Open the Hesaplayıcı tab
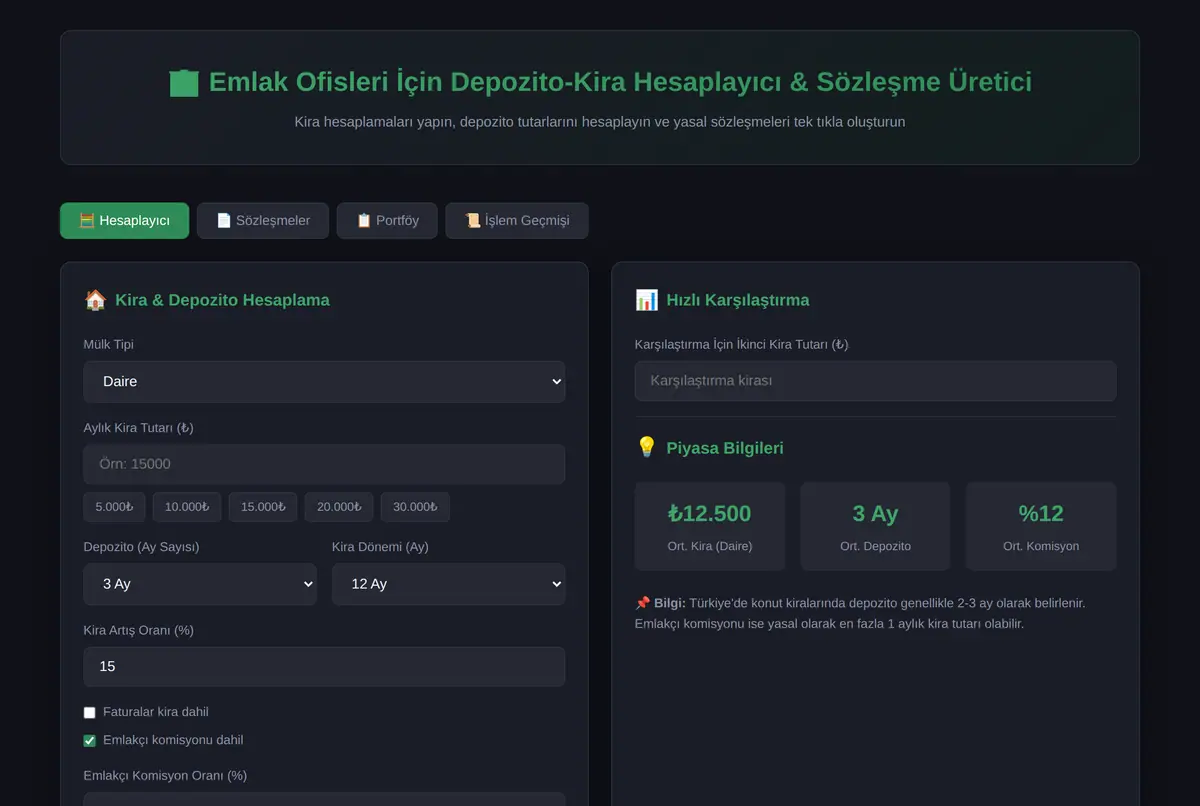This screenshot has height=806, width=1200. click(124, 221)
